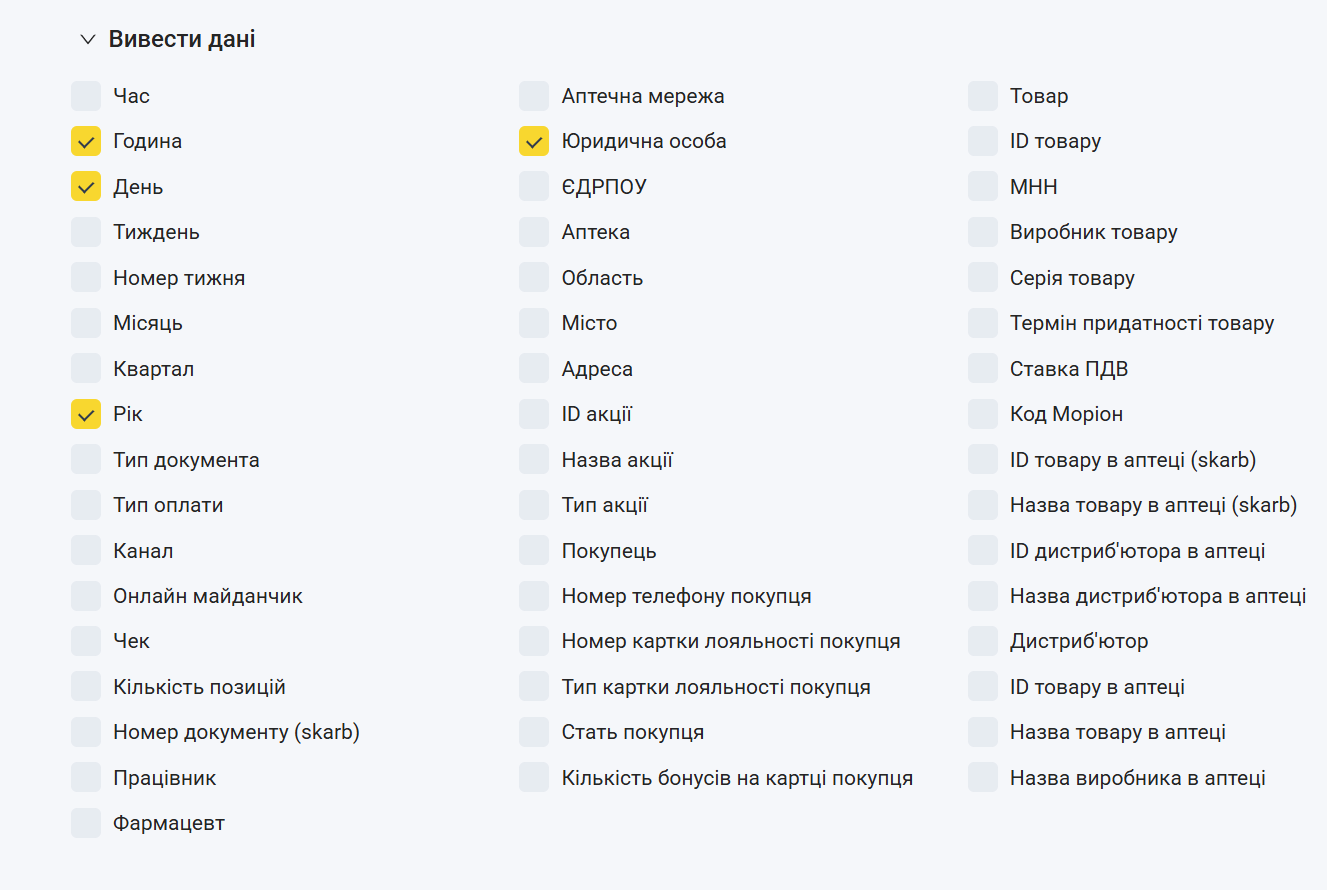The image size is (1327, 890).
Task: Check the Код Моріон option
Action: pyautogui.click(x=983, y=414)
